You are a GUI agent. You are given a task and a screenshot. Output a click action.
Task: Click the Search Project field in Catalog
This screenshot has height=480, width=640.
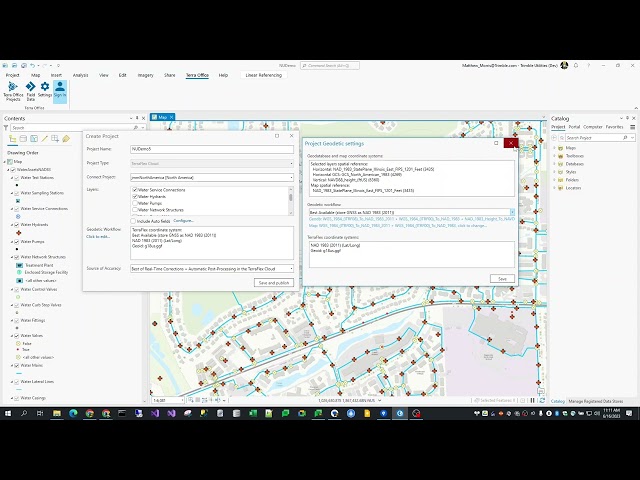point(596,138)
